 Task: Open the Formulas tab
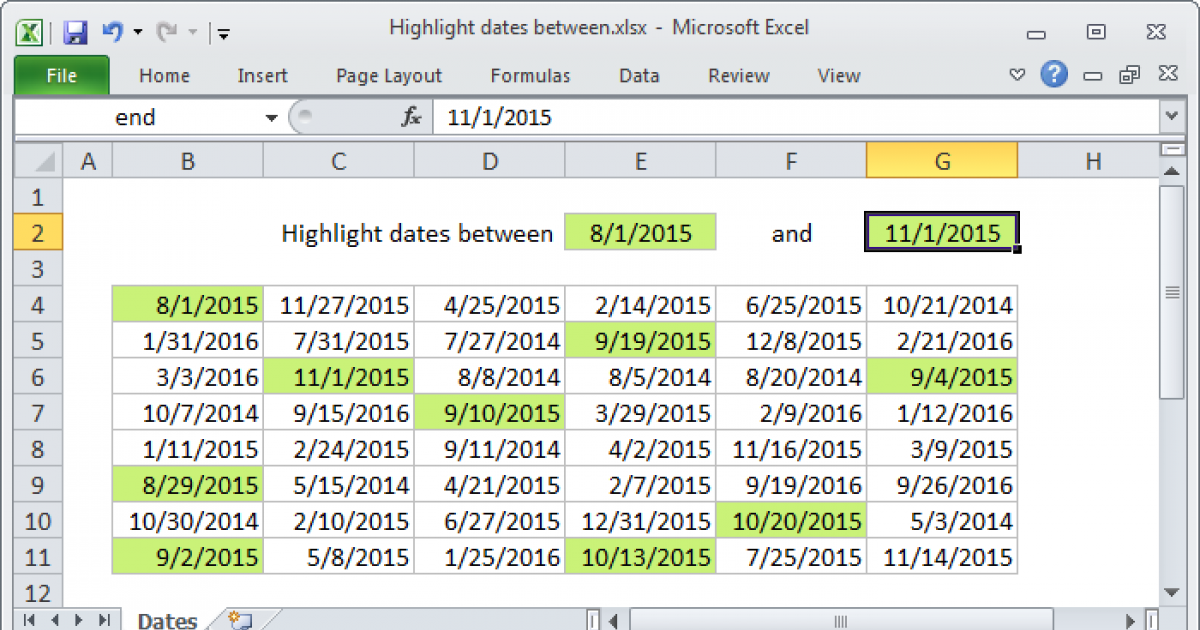pos(530,76)
